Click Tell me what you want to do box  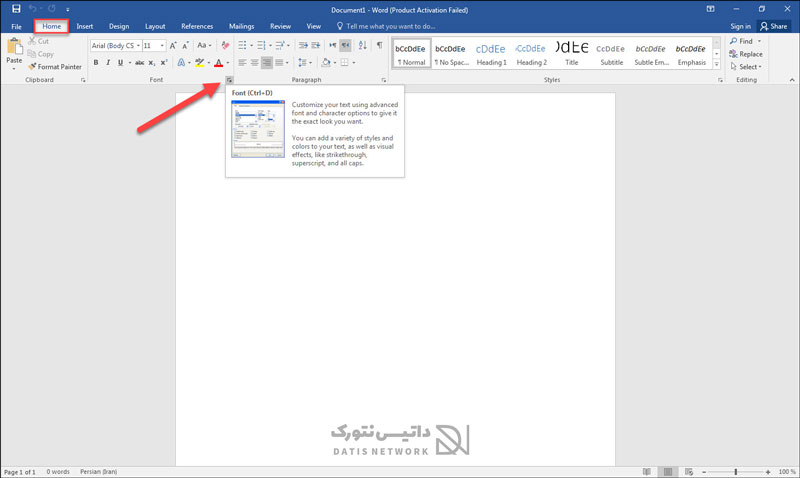(x=386, y=27)
